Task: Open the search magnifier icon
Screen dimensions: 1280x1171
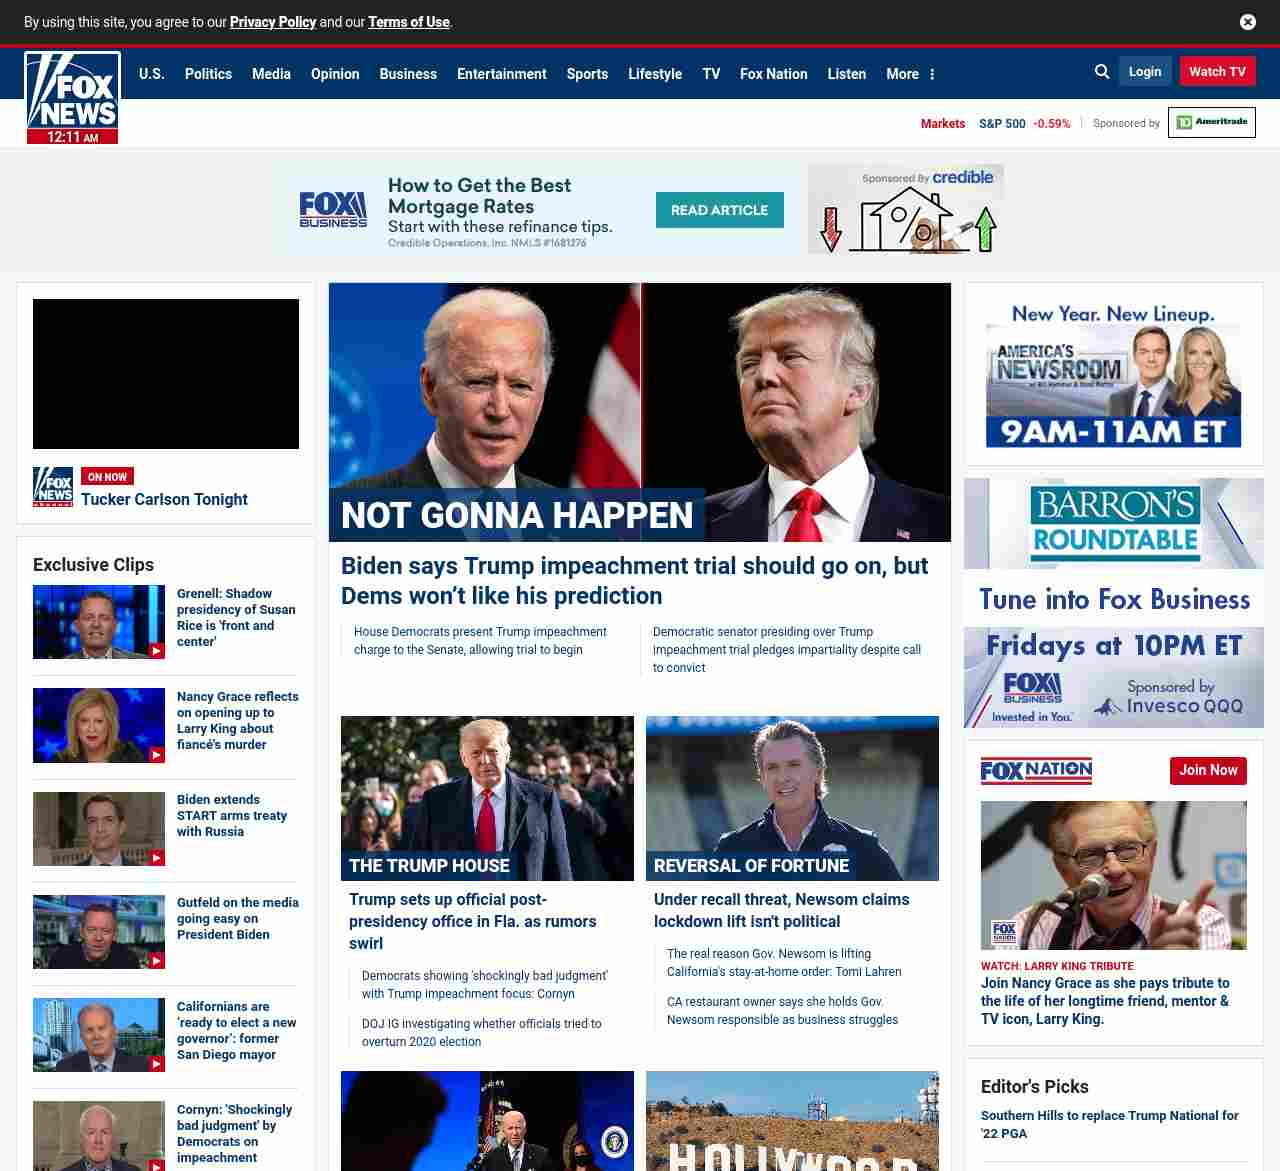Action: coord(1102,72)
